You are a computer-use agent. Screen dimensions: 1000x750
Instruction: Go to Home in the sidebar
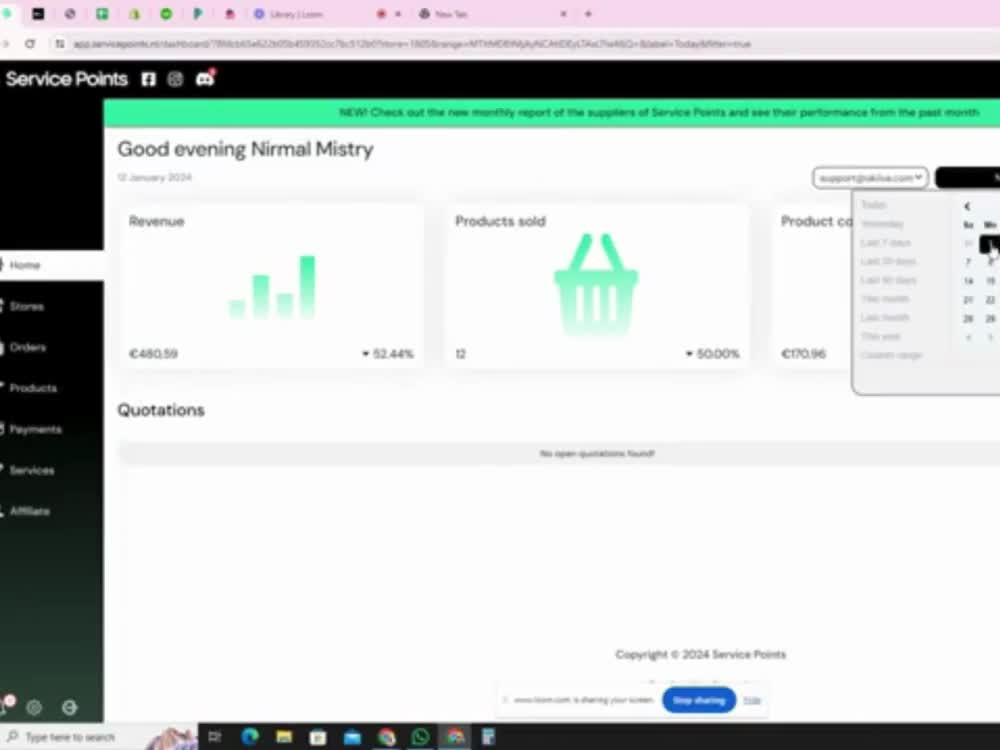pyautogui.click(x=52, y=265)
